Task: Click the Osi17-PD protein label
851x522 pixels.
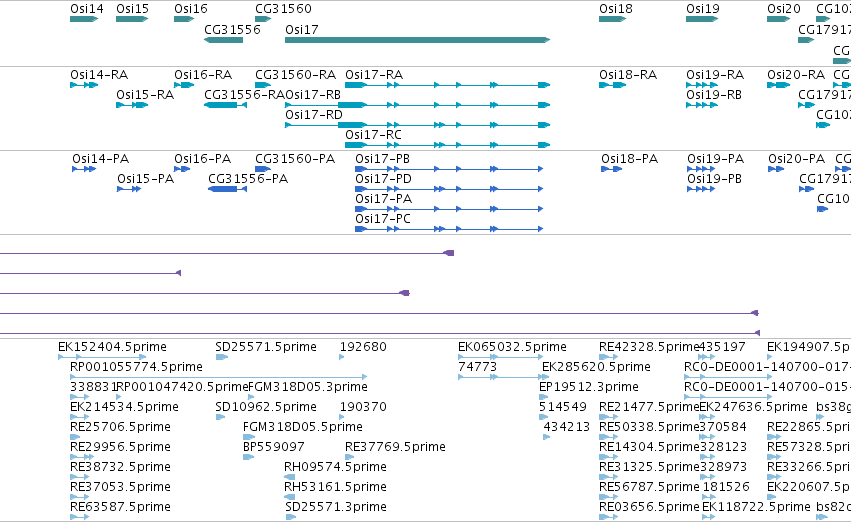Action: [x=383, y=179]
